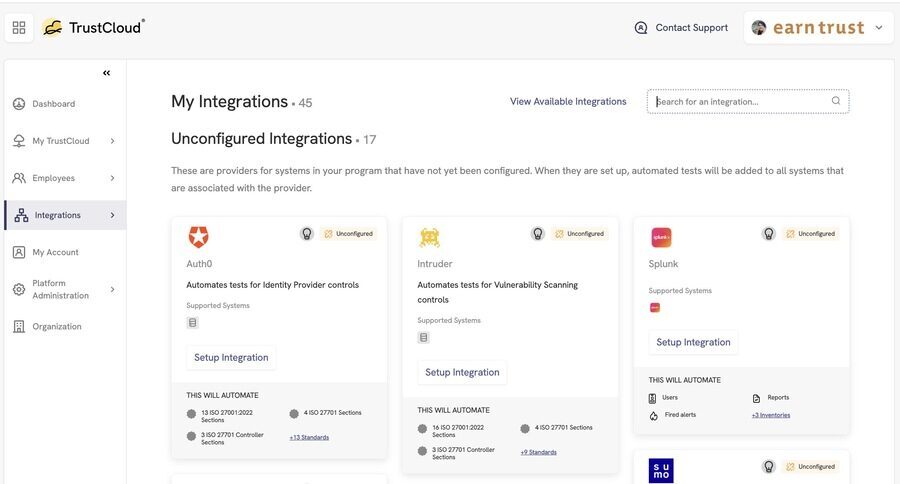Click Setup Integration for Auth0
Viewport: 900px width, 484px height.
click(x=231, y=357)
